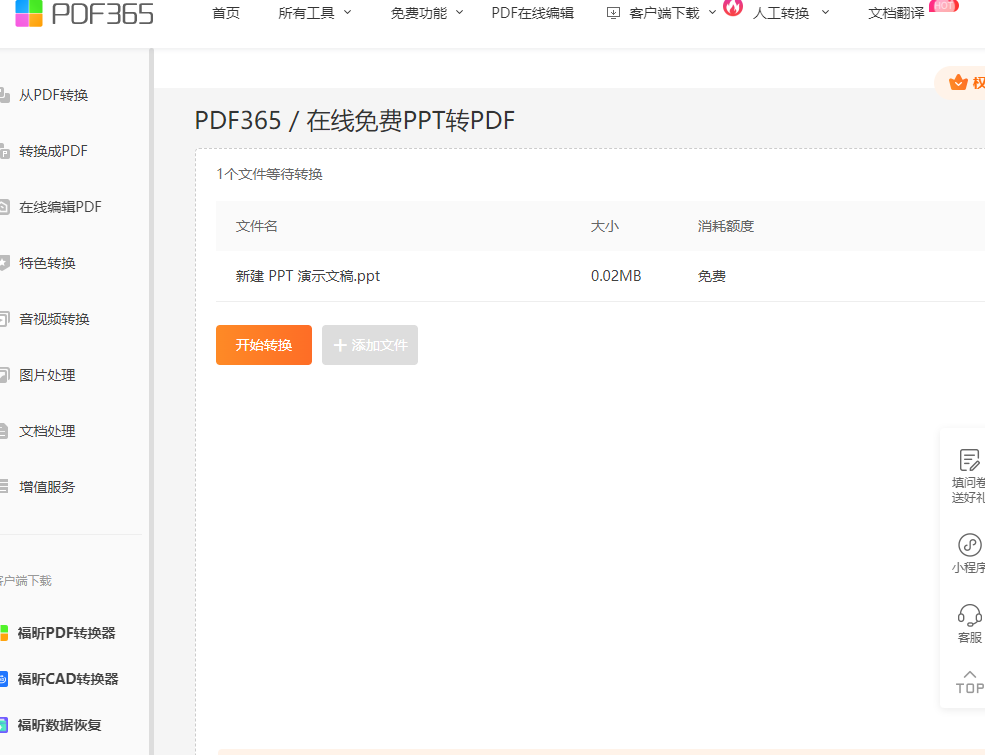Open 文档处理 in the sidebar
This screenshot has width=985, height=755.
pos(47,431)
